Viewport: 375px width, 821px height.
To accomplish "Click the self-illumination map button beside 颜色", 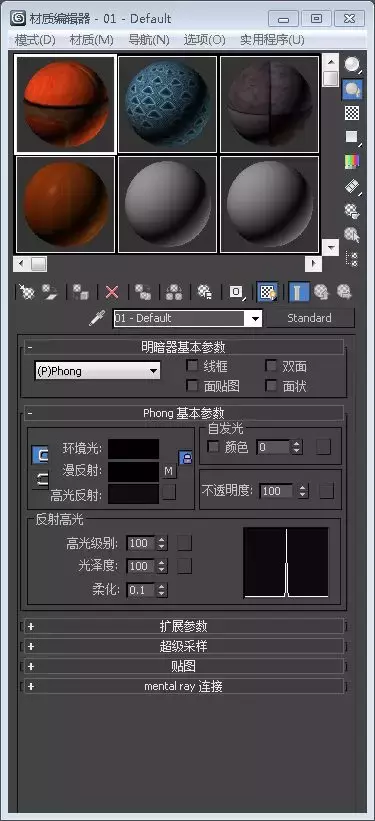I will 324,447.
